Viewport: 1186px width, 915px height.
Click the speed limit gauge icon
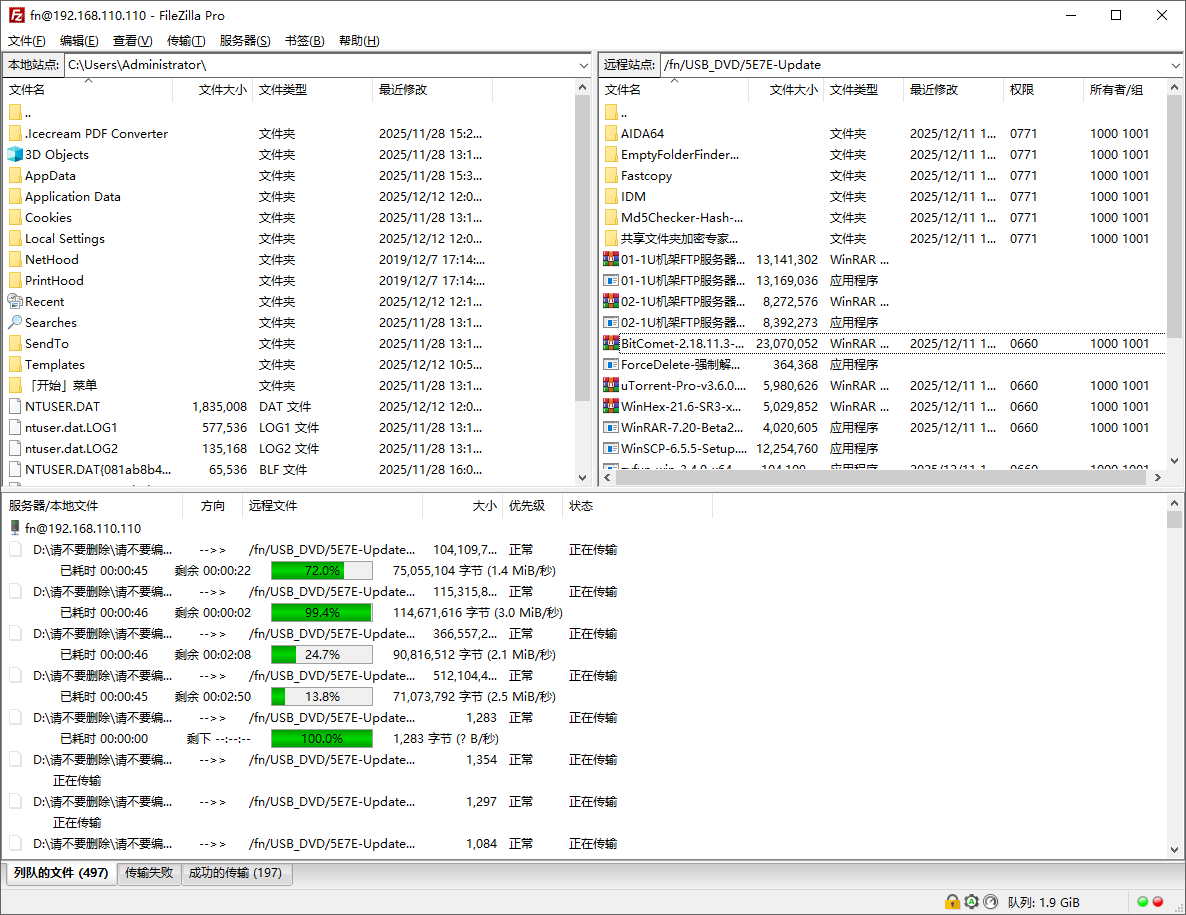point(990,901)
